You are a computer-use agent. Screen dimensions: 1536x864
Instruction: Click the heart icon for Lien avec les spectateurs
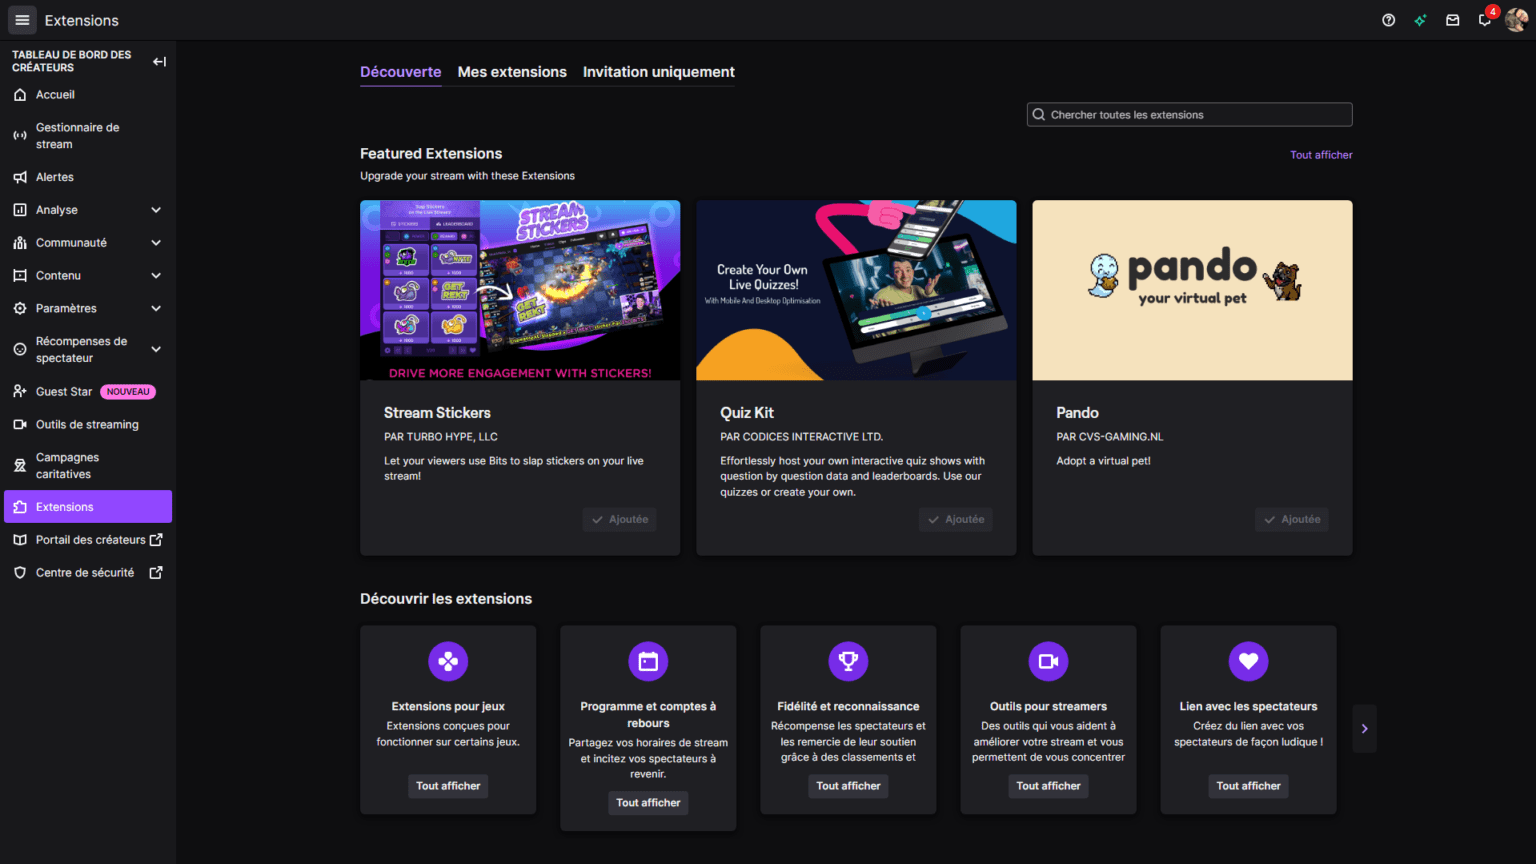[x=1248, y=661]
